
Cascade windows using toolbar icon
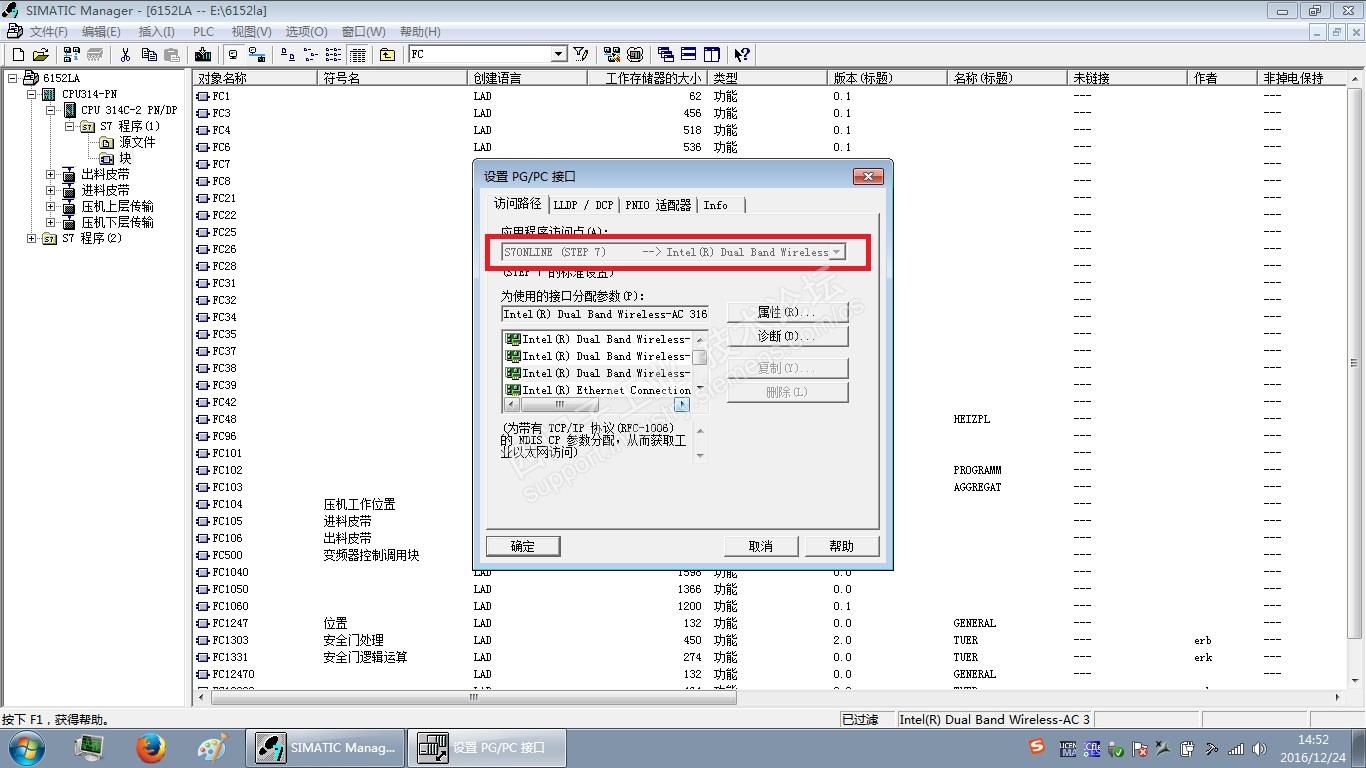(666, 55)
